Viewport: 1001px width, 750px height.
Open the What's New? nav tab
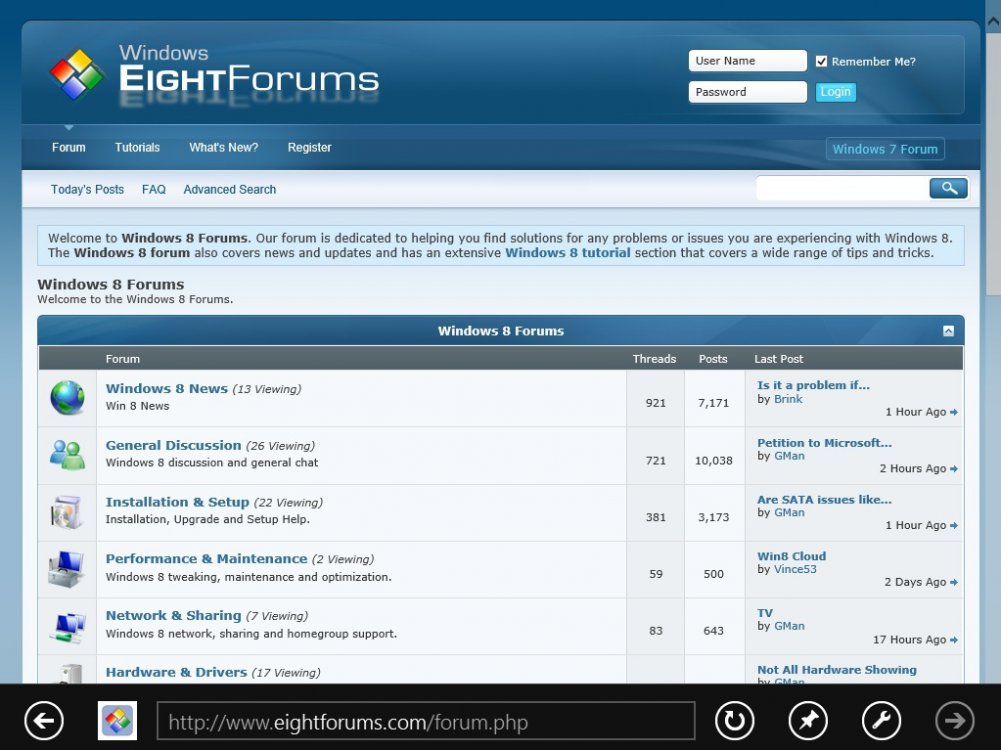click(223, 147)
